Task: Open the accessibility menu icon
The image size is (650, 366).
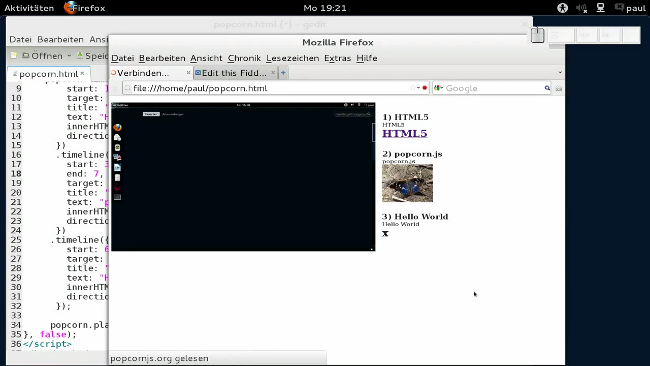Action: coord(562,8)
